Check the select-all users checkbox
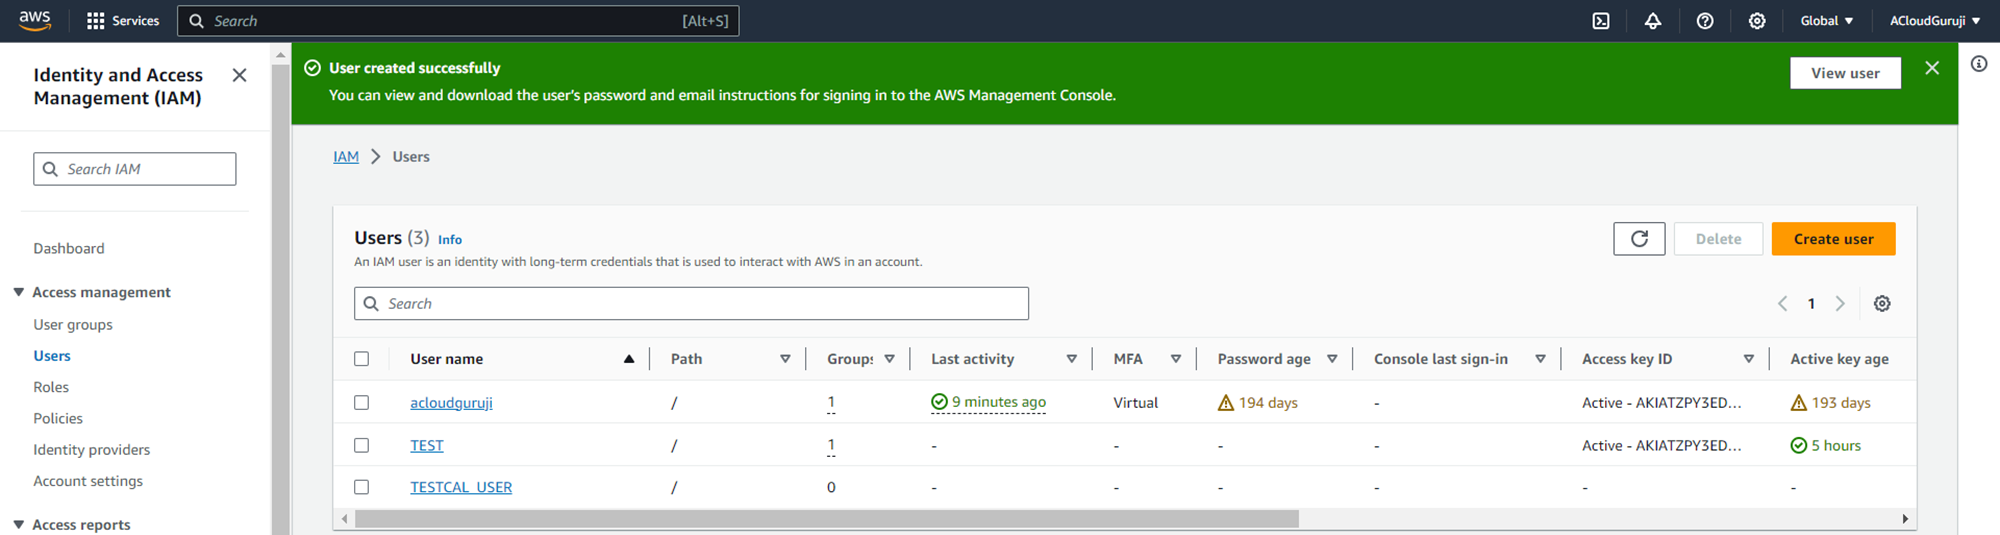The width and height of the screenshot is (2000, 535). [x=362, y=359]
